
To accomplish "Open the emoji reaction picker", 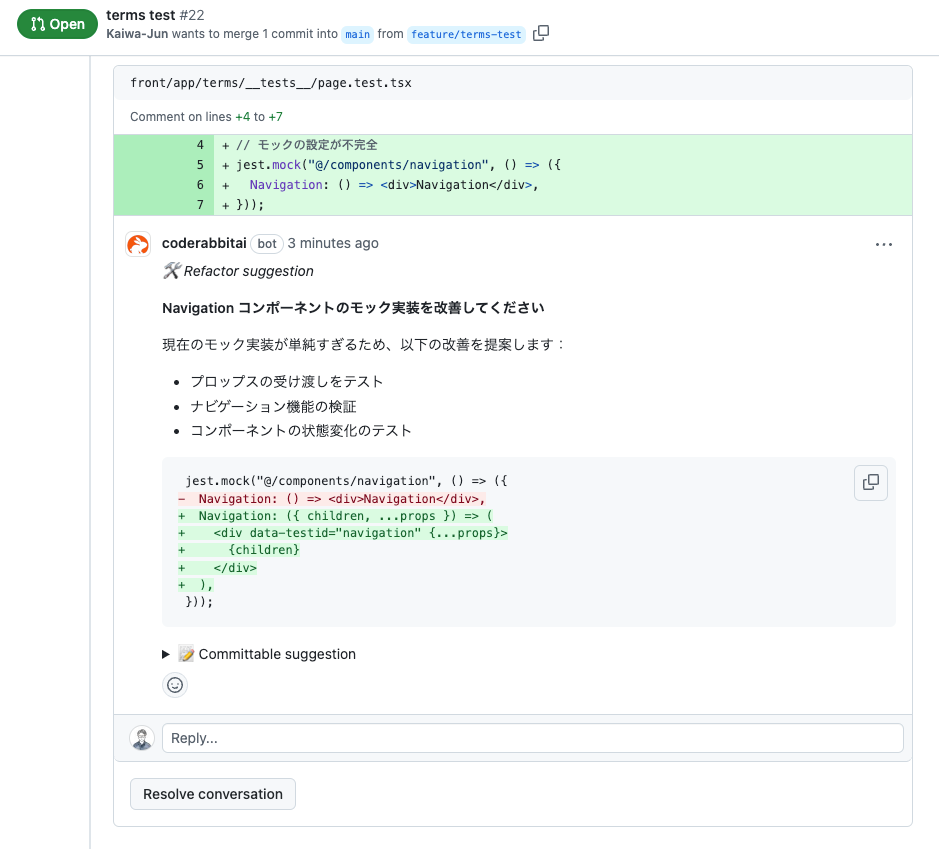I will [x=175, y=685].
